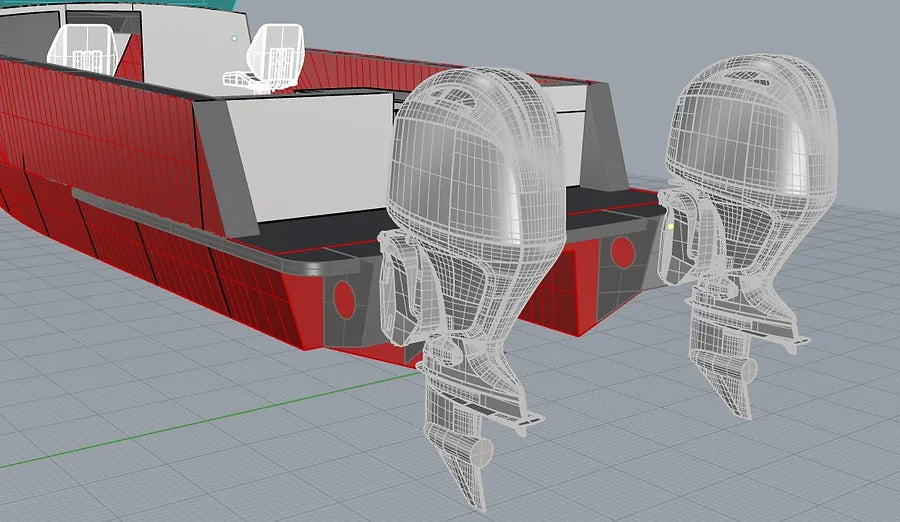Select the red circle on the left transom
Screen dimensions: 900x522
pyautogui.click(x=345, y=298)
